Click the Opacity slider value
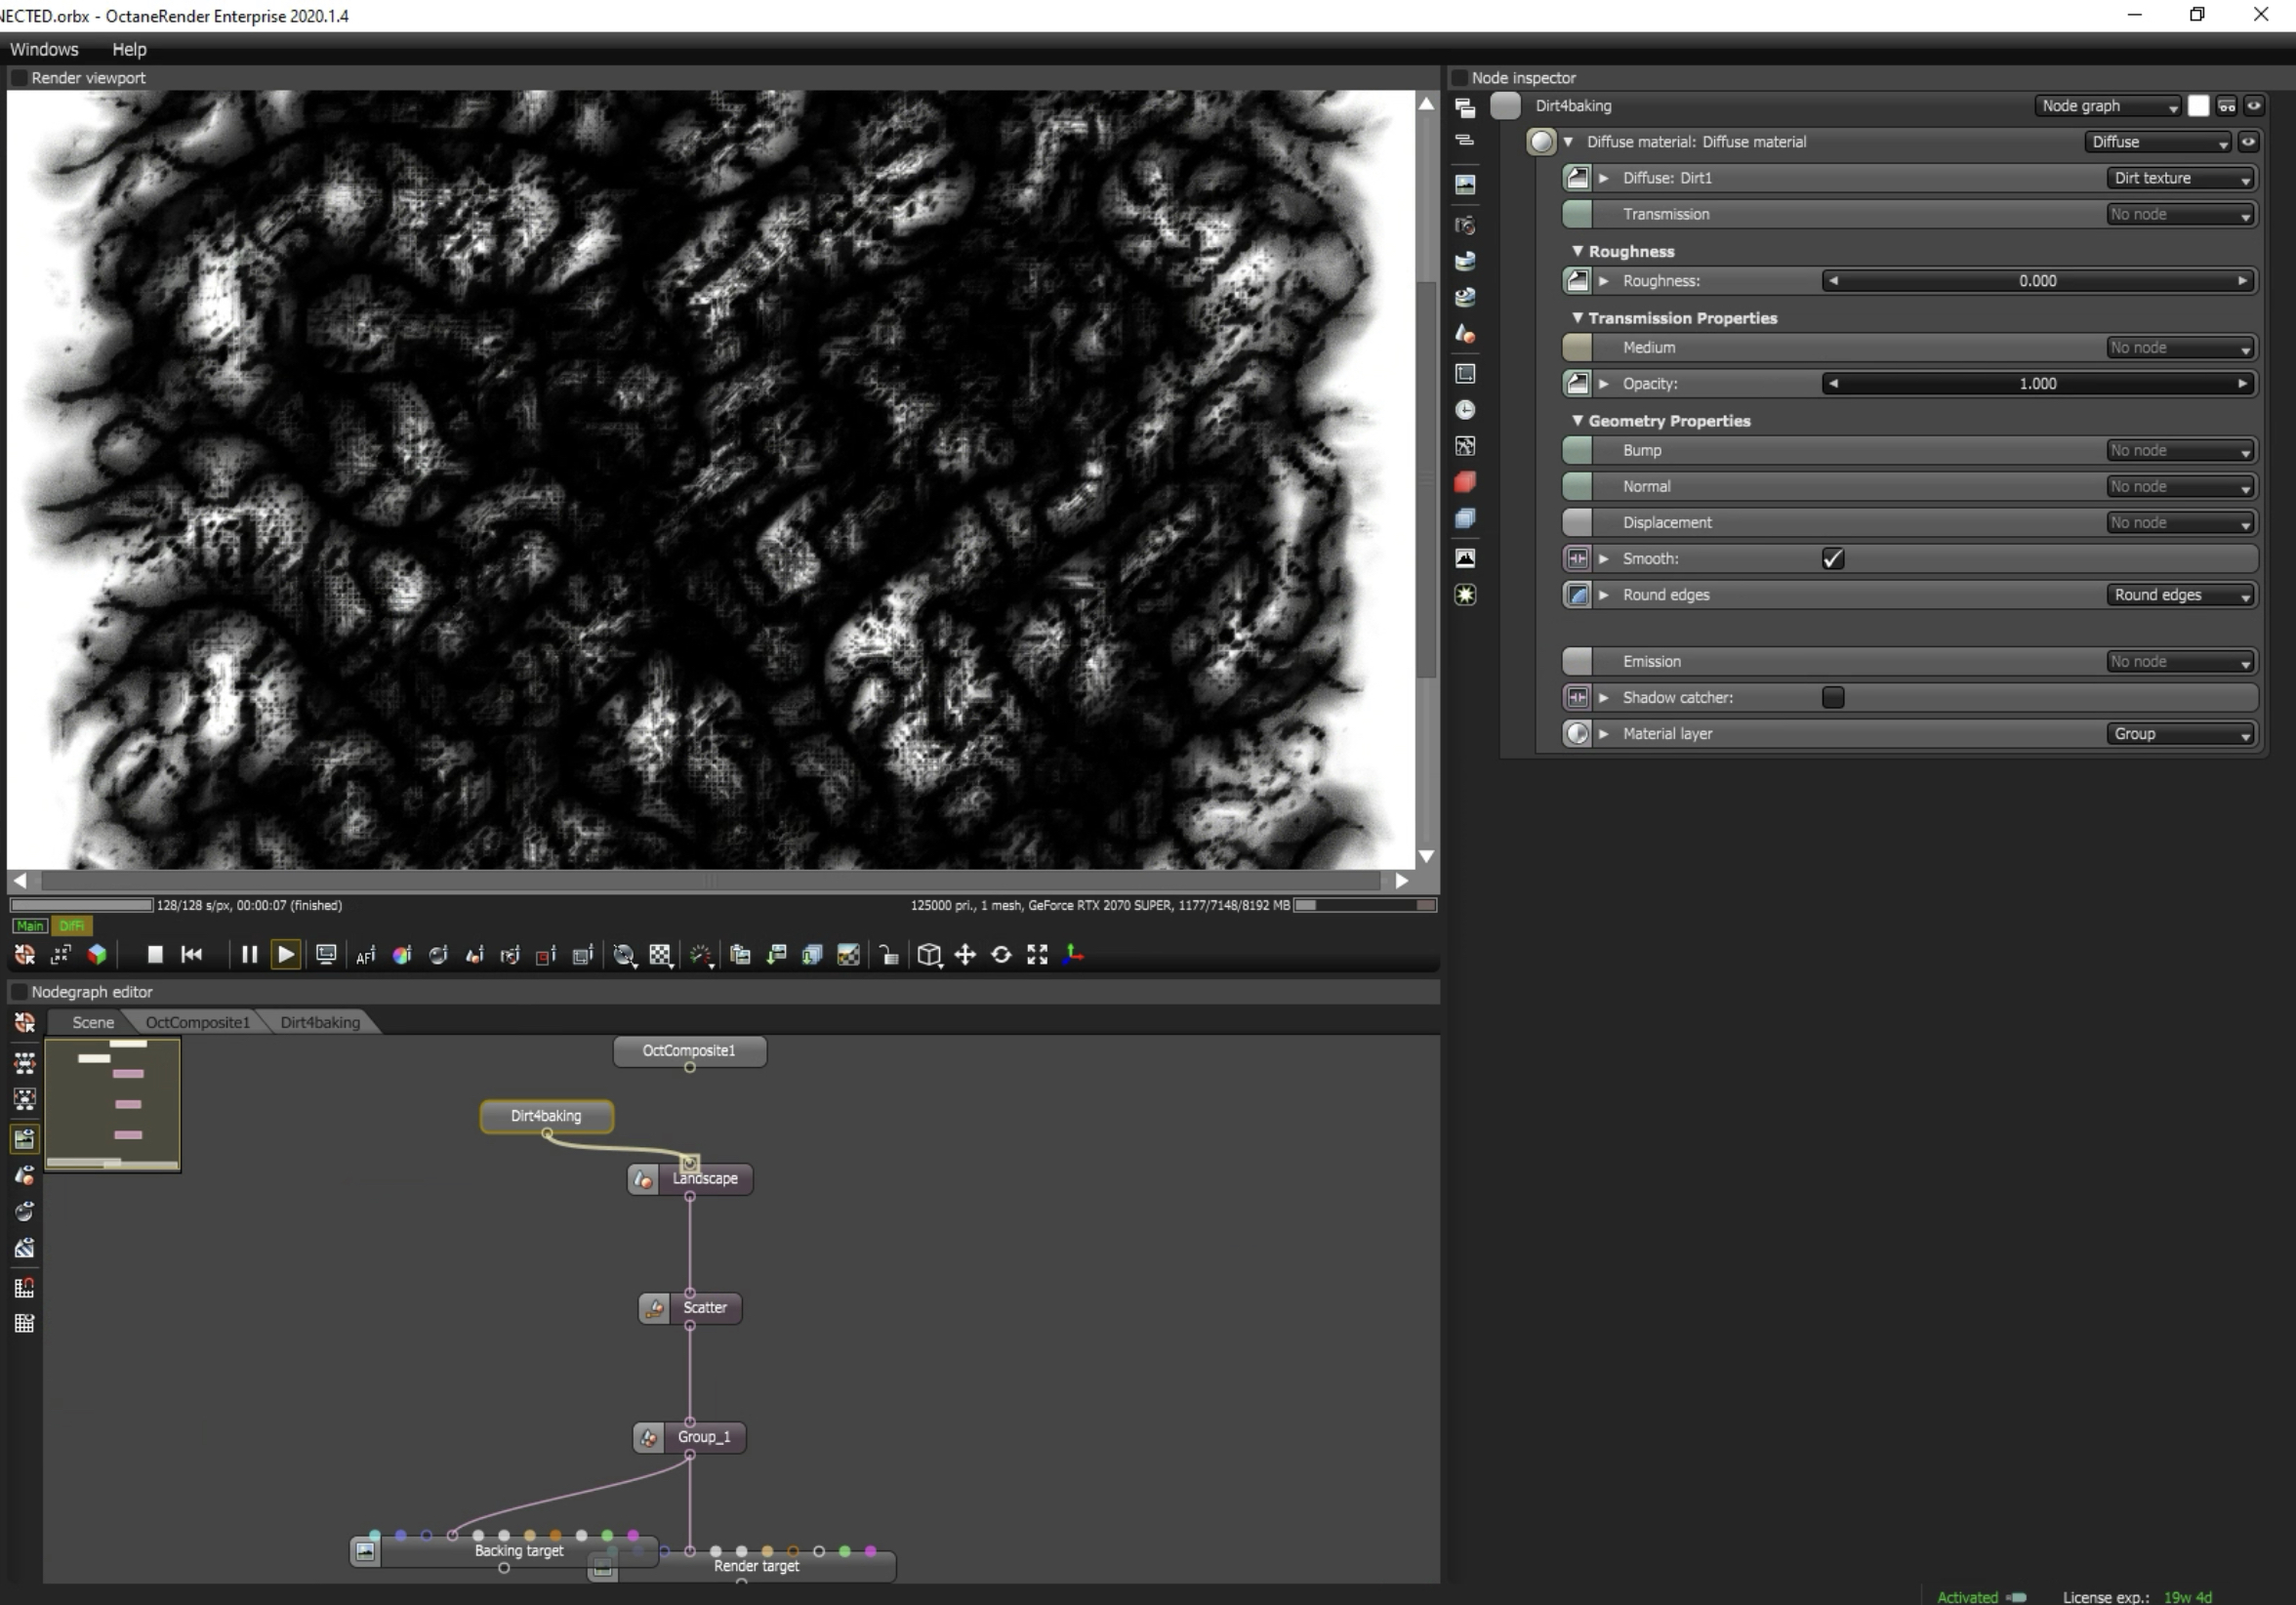 (2037, 384)
